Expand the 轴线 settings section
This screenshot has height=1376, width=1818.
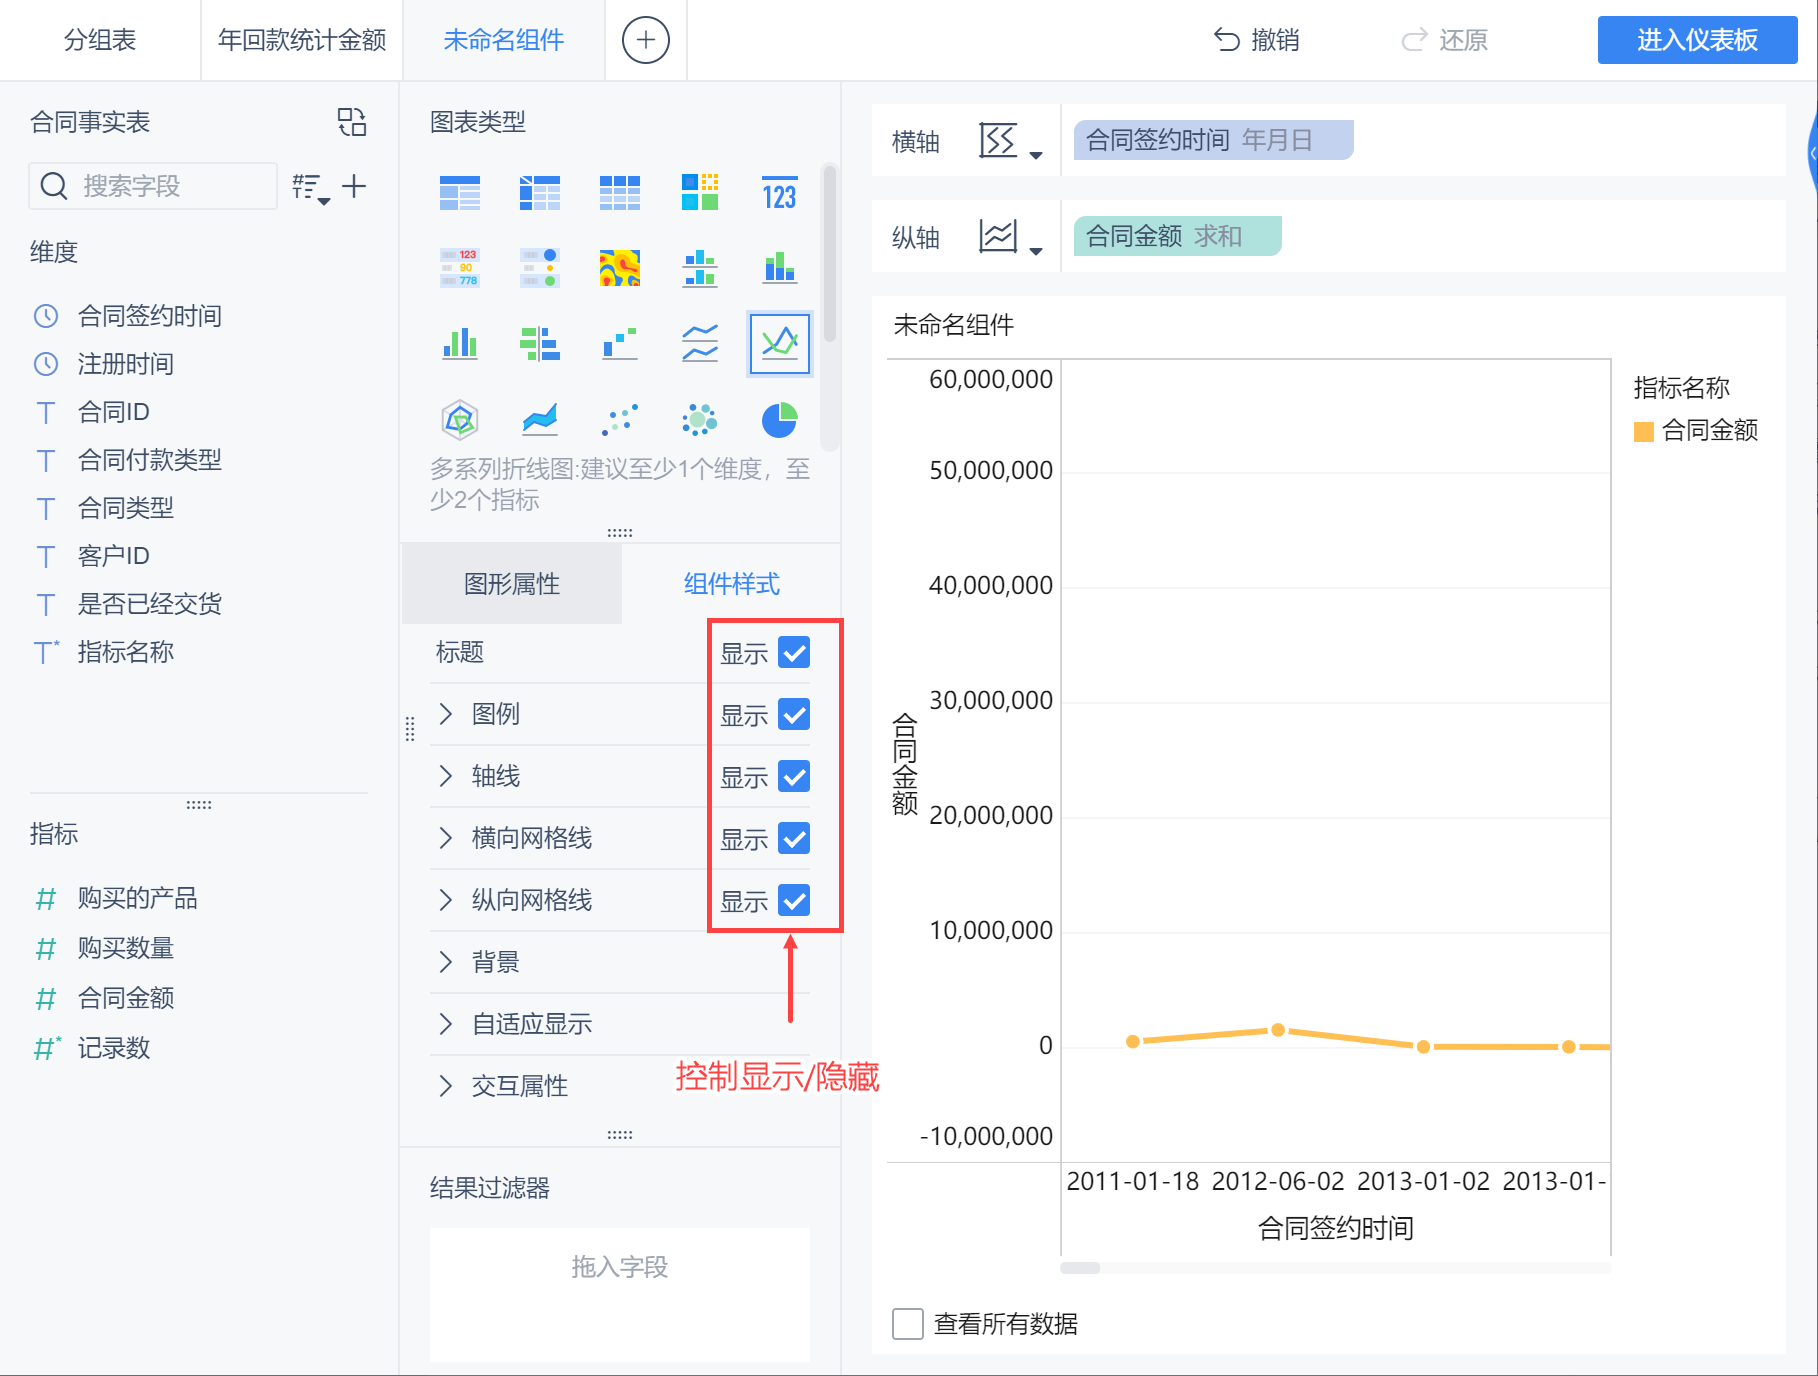446,776
